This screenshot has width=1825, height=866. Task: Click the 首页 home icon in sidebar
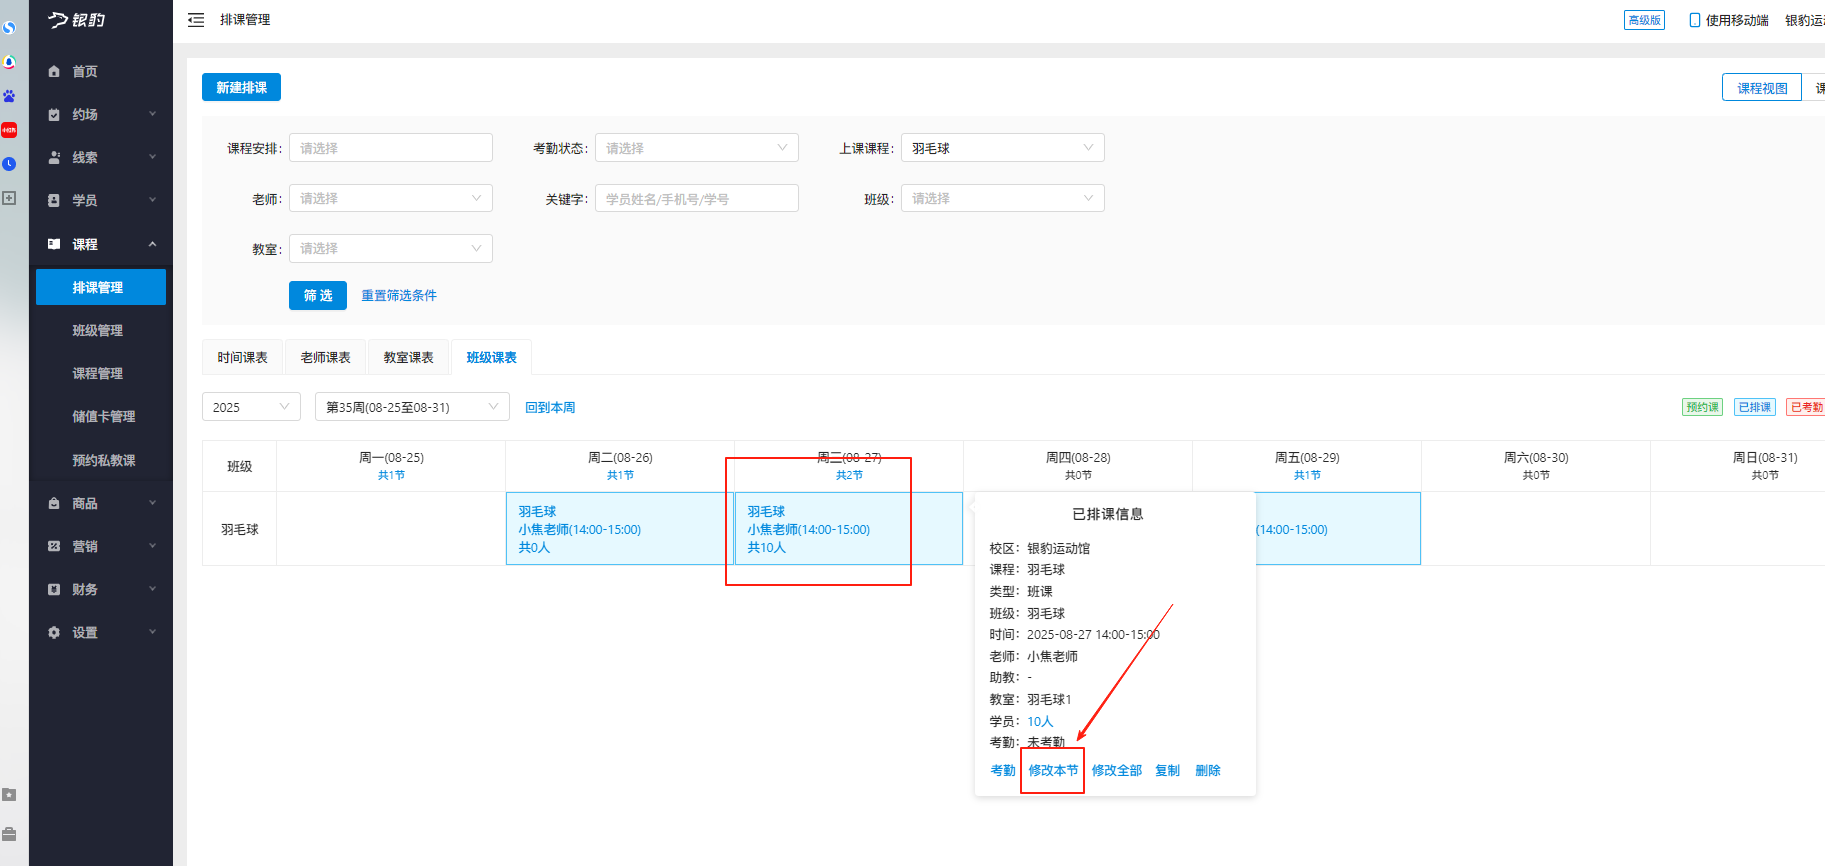(54, 72)
